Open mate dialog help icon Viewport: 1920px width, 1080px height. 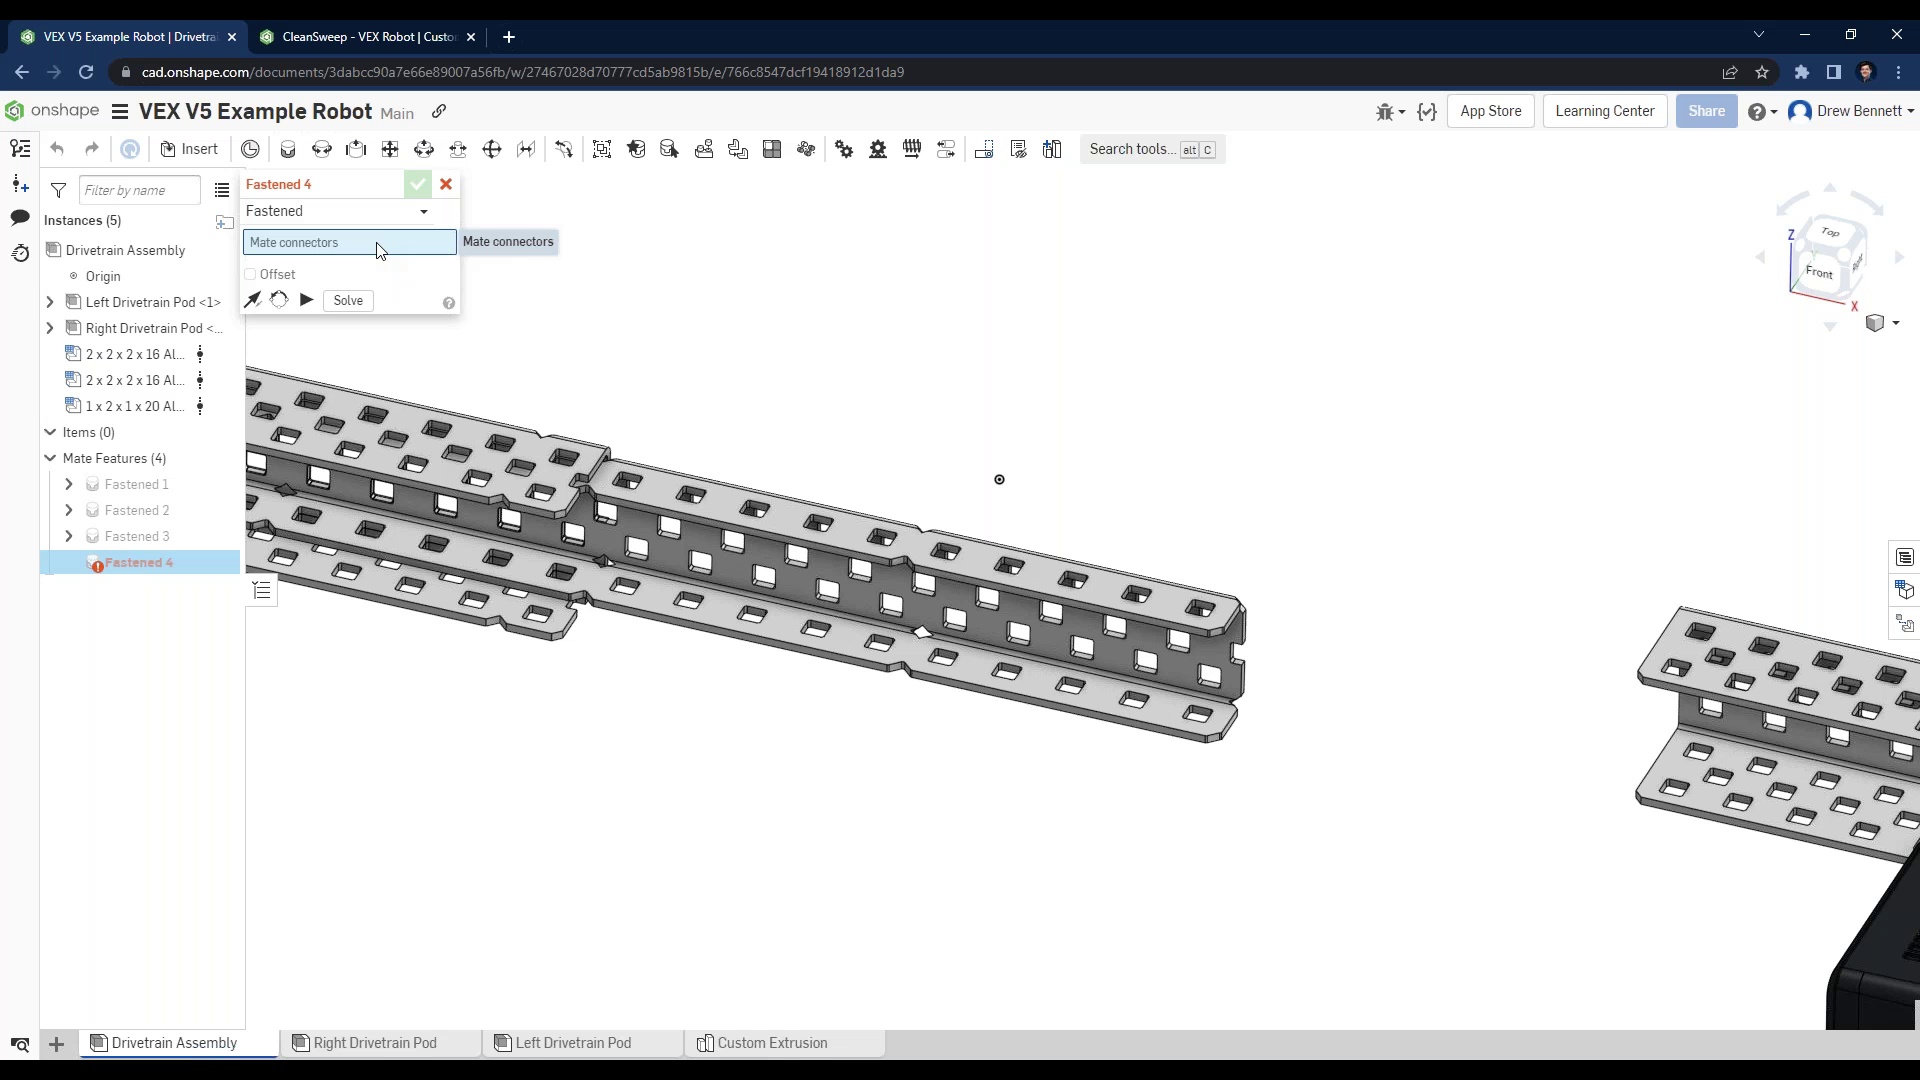pos(448,303)
